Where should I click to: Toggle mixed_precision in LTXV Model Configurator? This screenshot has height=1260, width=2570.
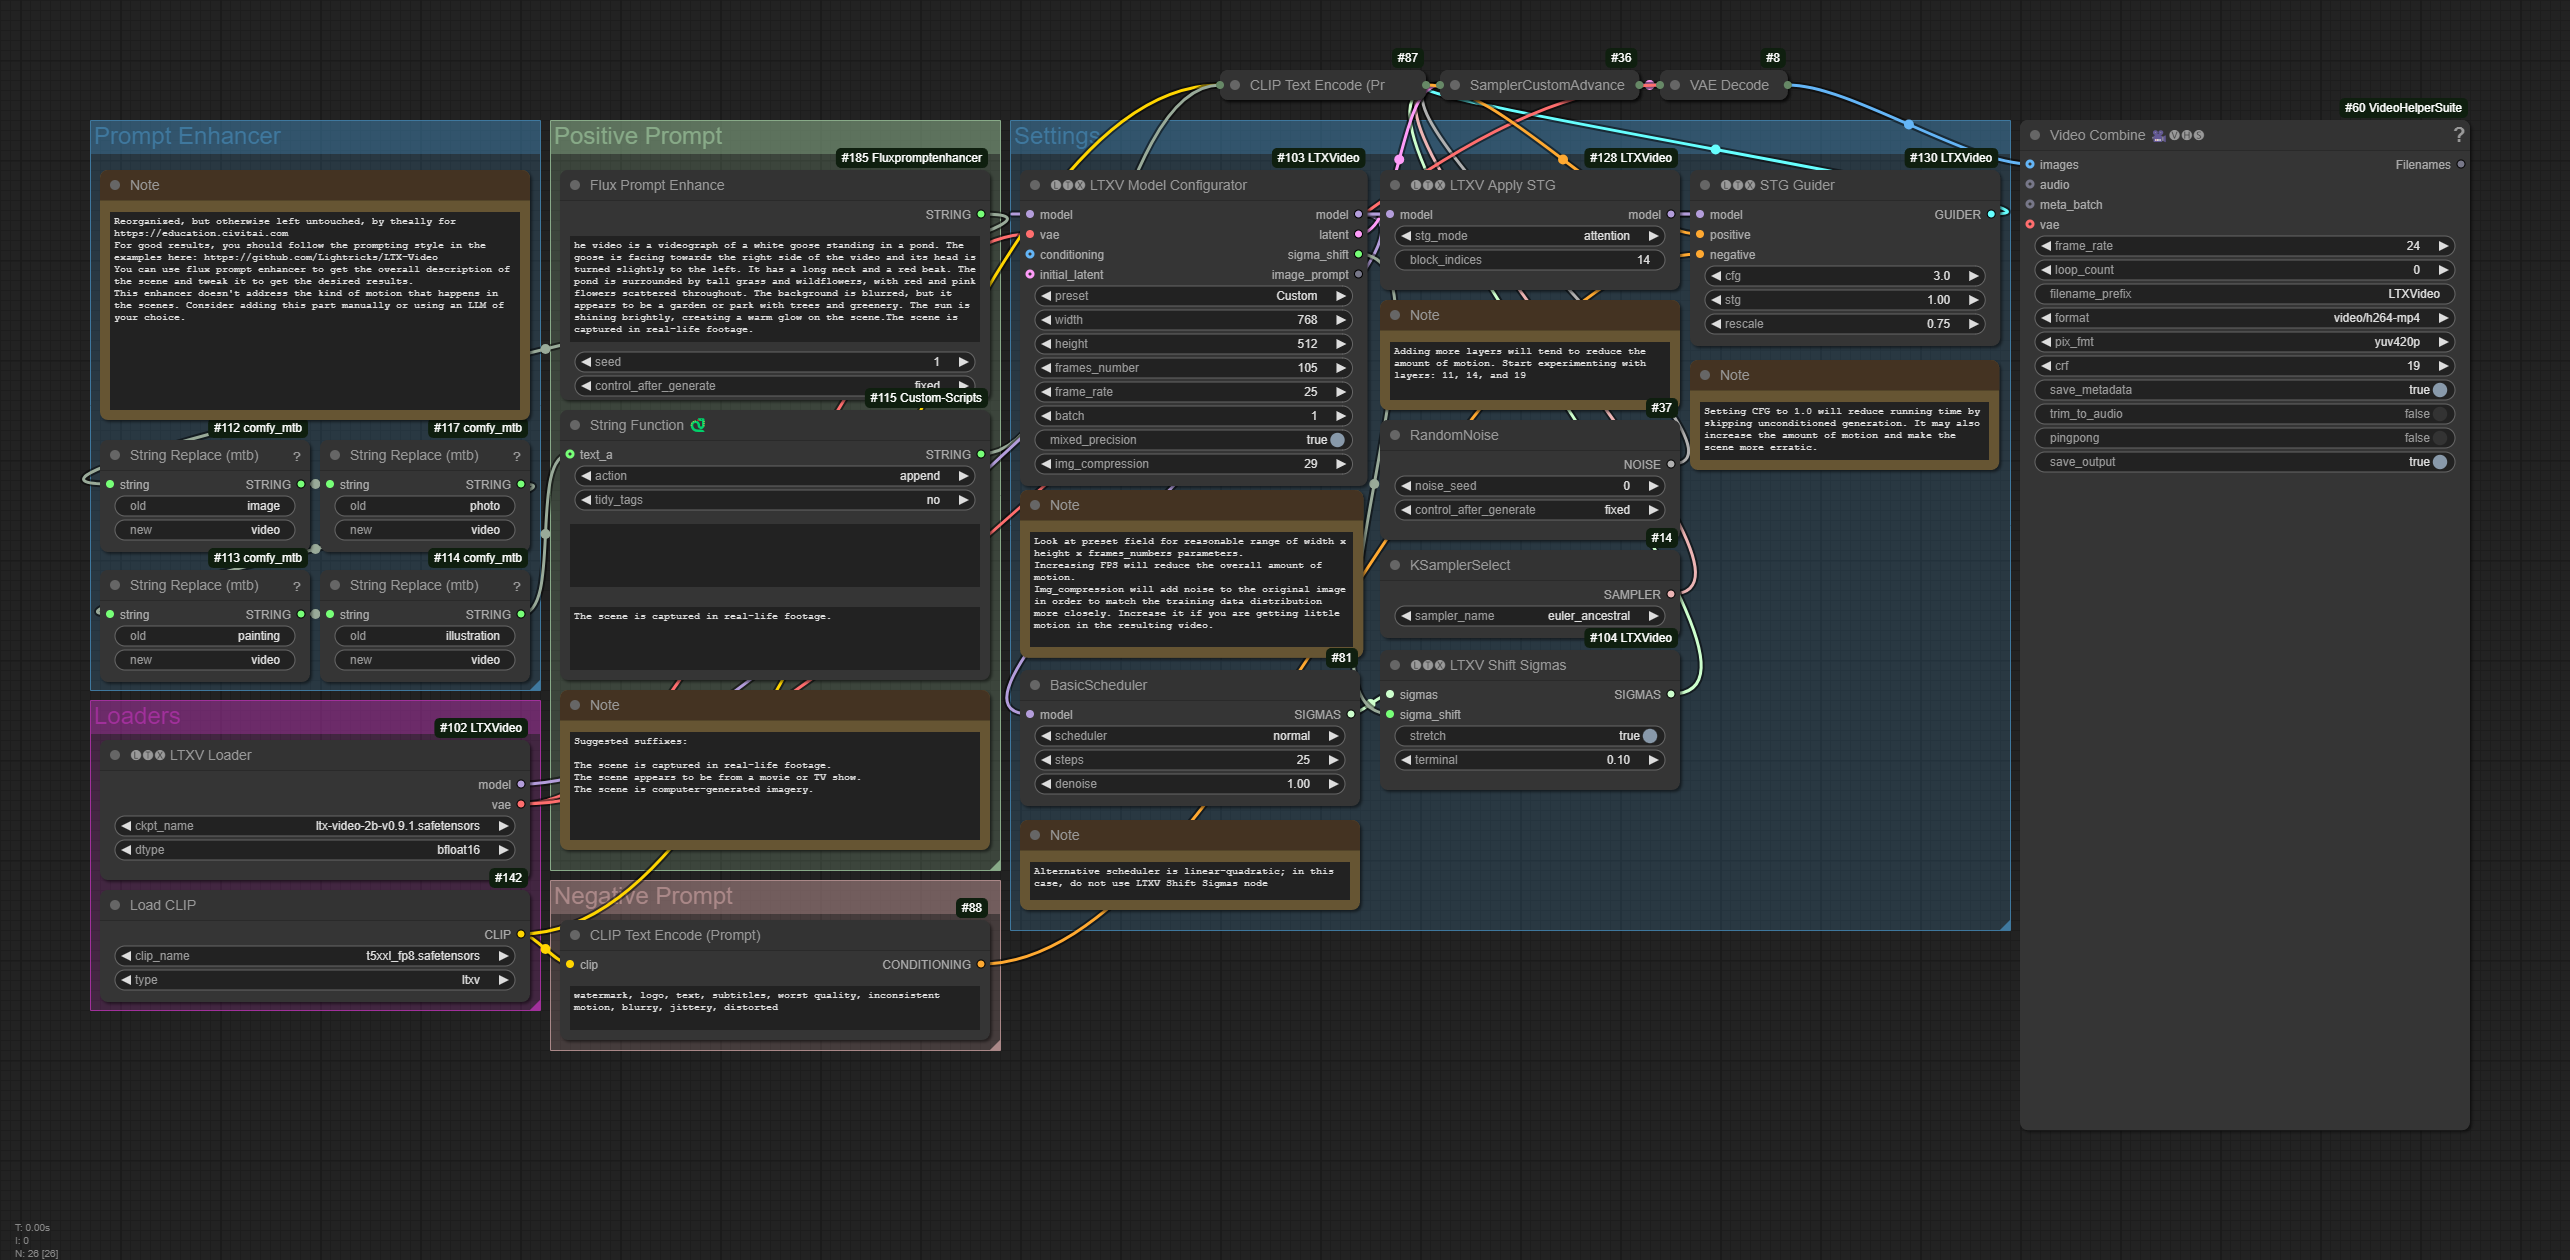(1337, 440)
